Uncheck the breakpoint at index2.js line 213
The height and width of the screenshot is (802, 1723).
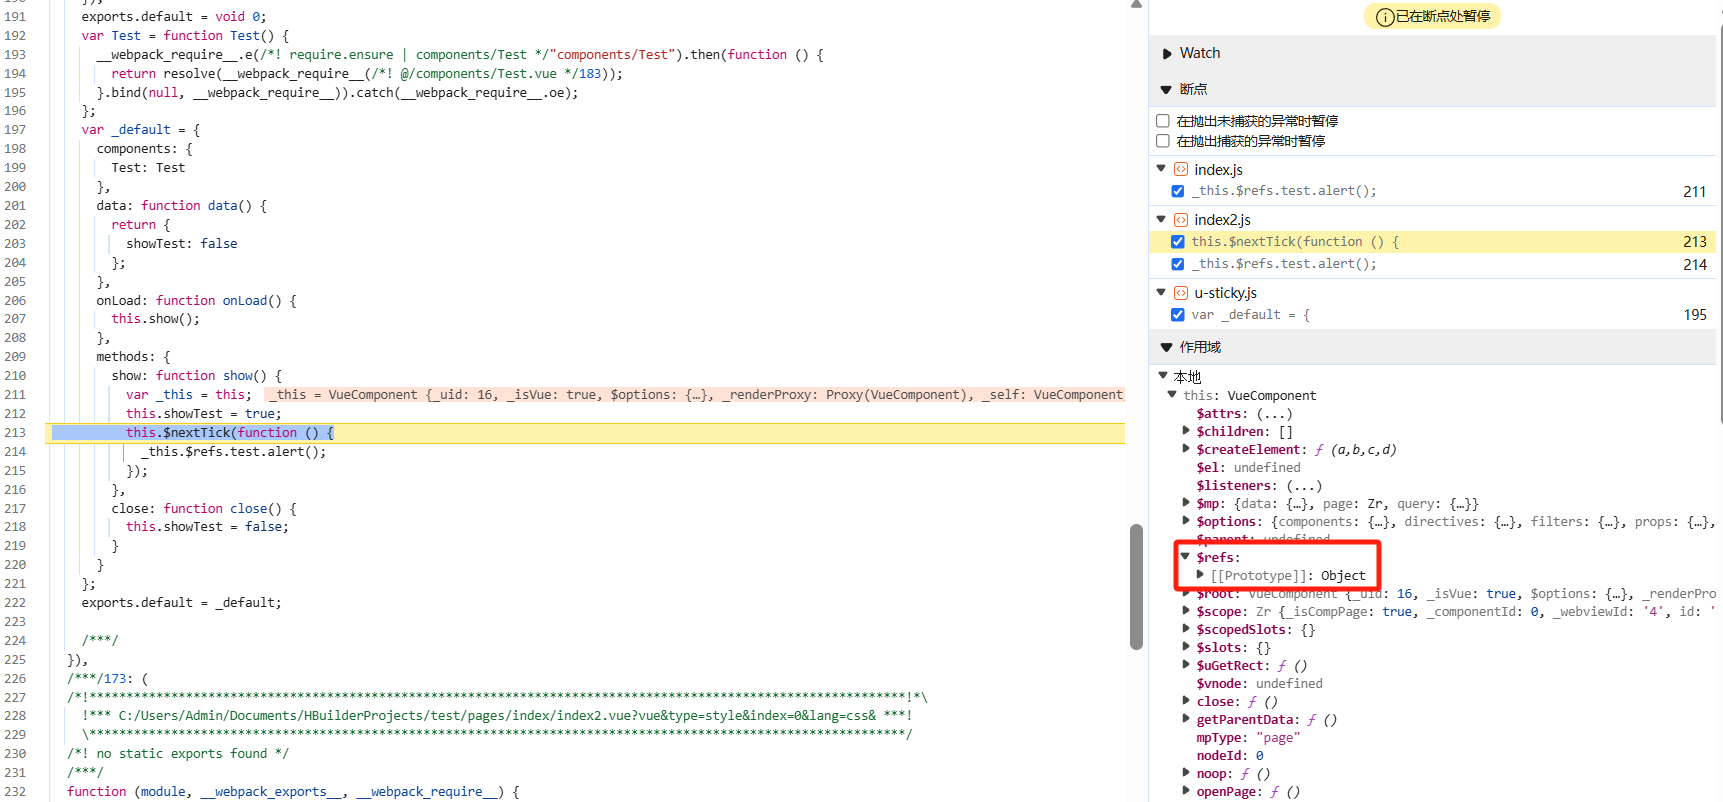pyautogui.click(x=1178, y=242)
